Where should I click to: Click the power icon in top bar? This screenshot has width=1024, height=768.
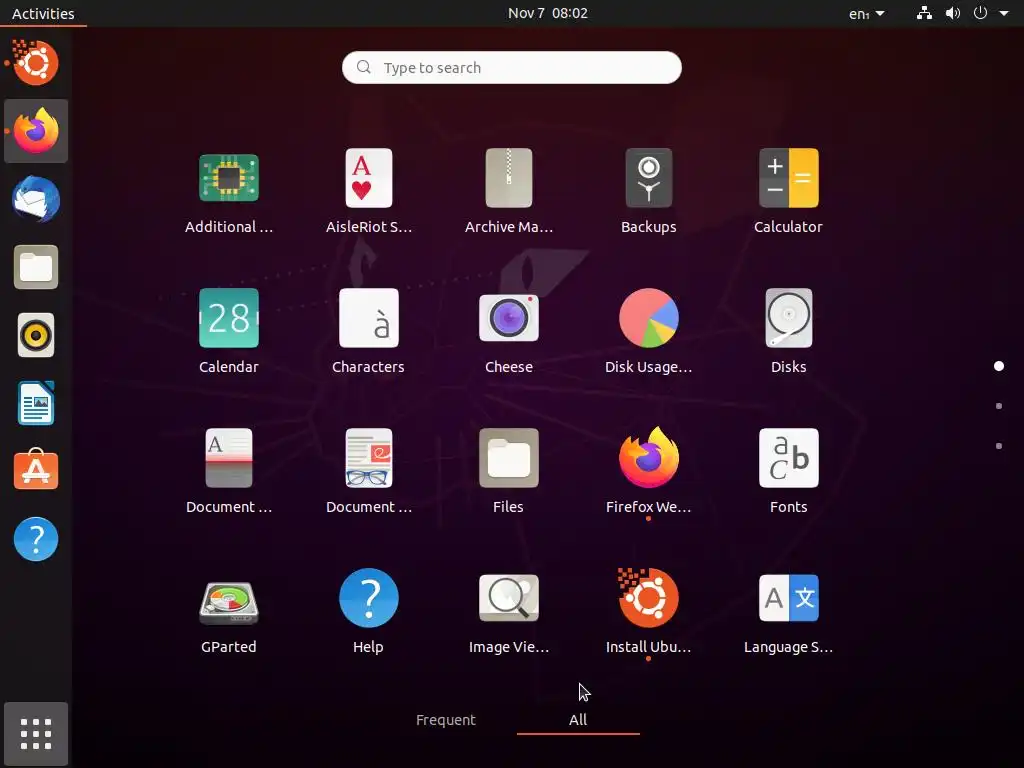pos(980,13)
